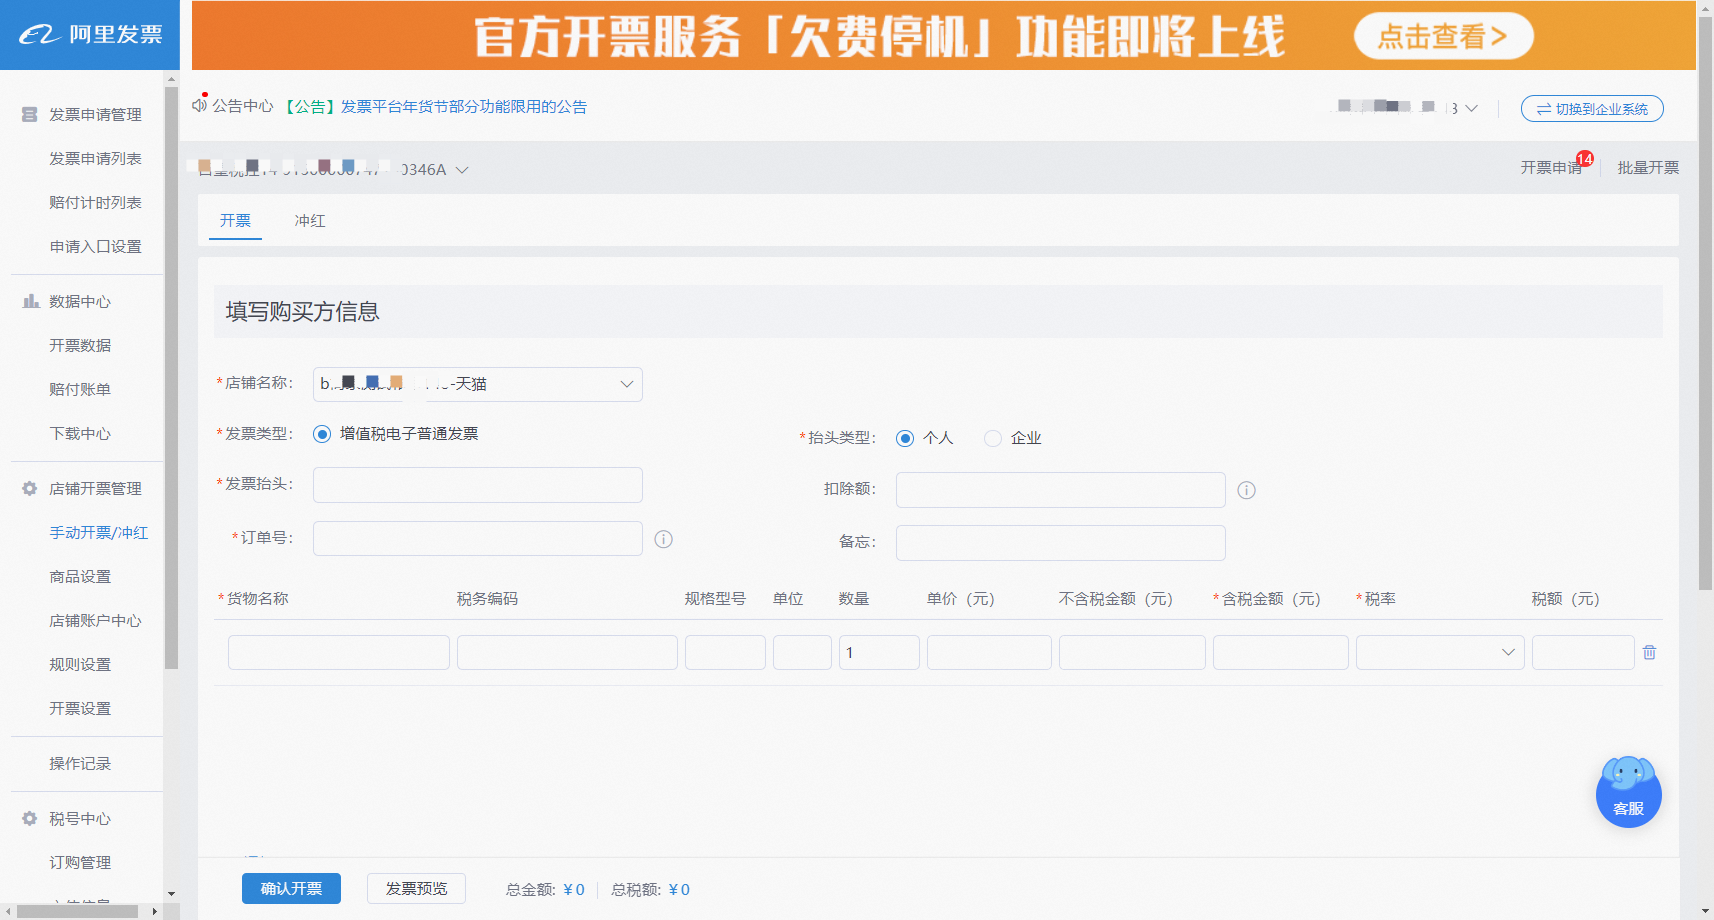This screenshot has height=920, width=1714.
Task: Click the red 14 notification badge
Action: [1584, 159]
